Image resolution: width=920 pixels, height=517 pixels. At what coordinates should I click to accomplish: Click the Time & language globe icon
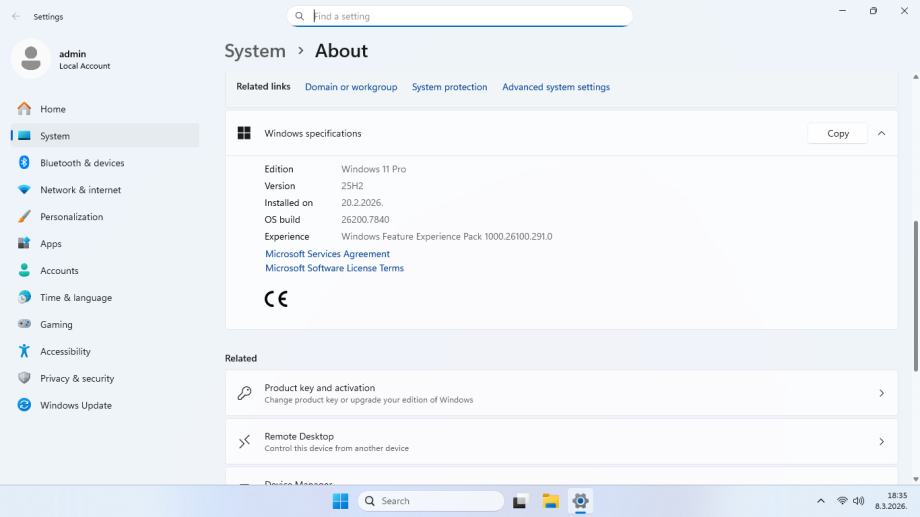24,297
